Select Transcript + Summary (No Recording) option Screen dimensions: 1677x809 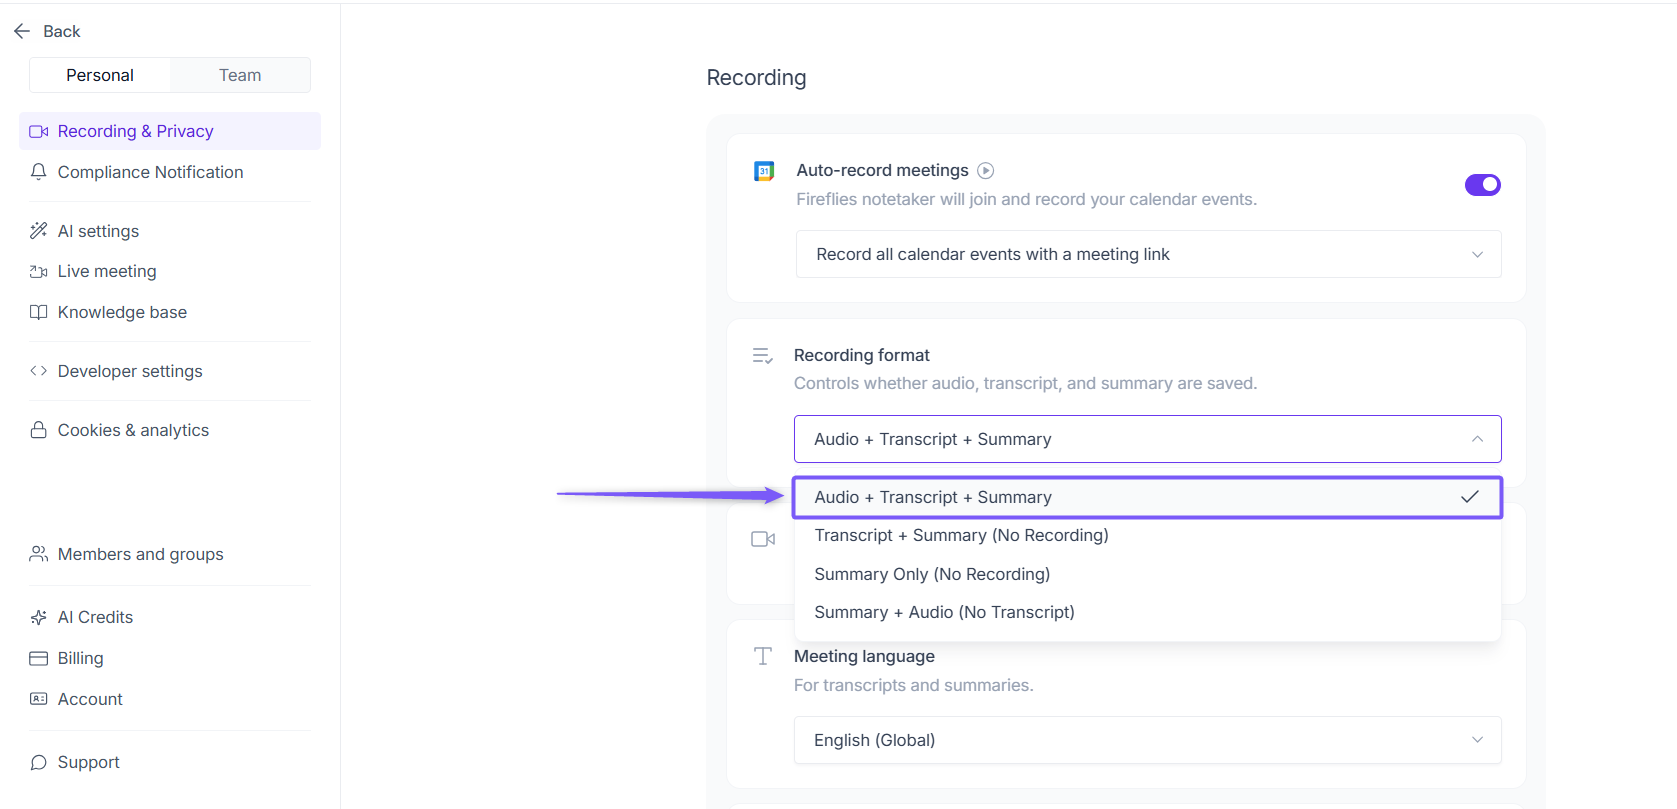(961, 536)
